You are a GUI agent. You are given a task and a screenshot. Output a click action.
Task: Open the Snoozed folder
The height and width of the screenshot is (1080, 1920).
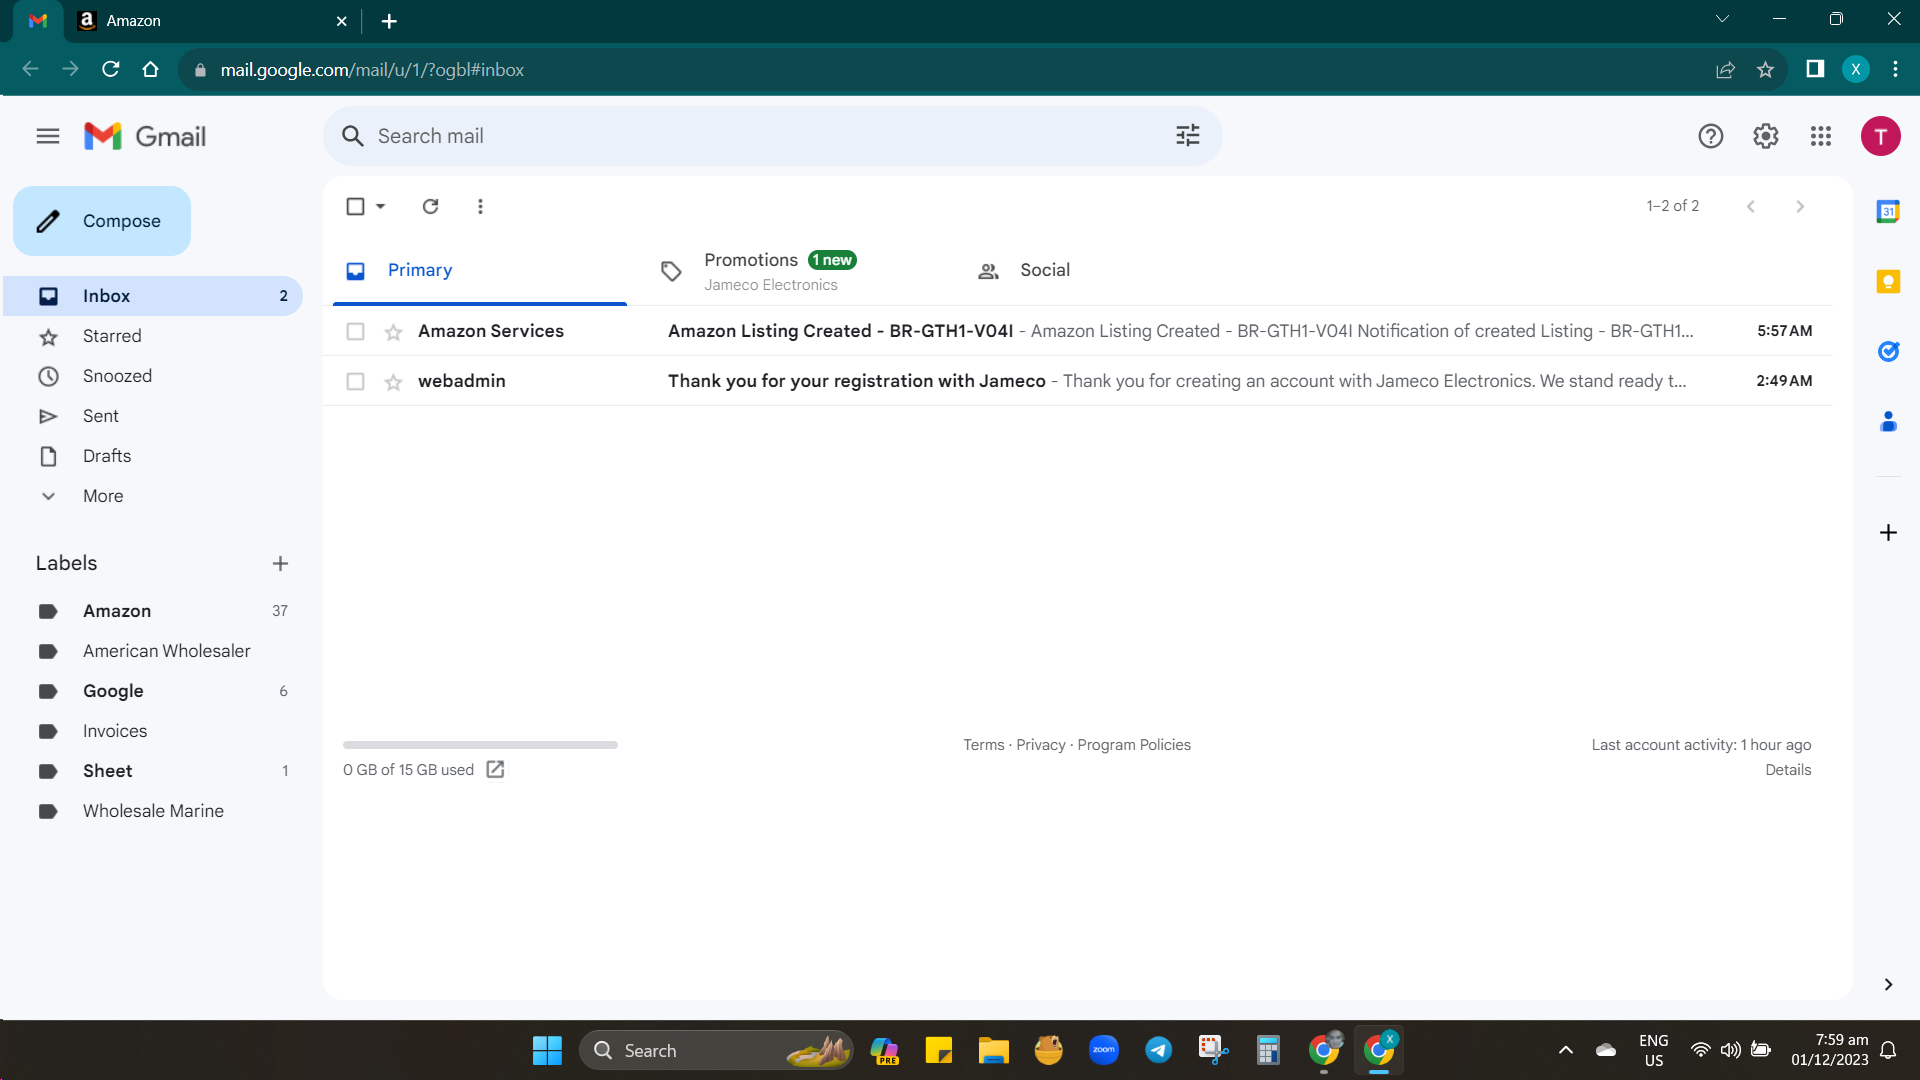click(153, 376)
